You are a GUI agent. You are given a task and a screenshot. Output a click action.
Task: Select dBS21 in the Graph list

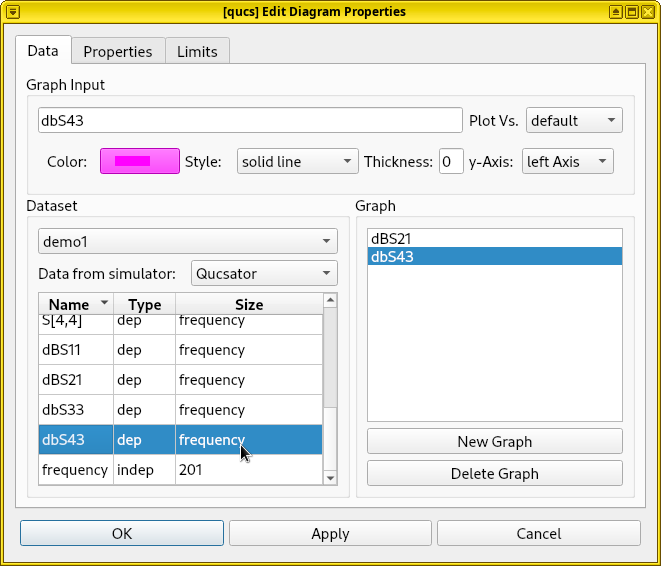pos(494,239)
